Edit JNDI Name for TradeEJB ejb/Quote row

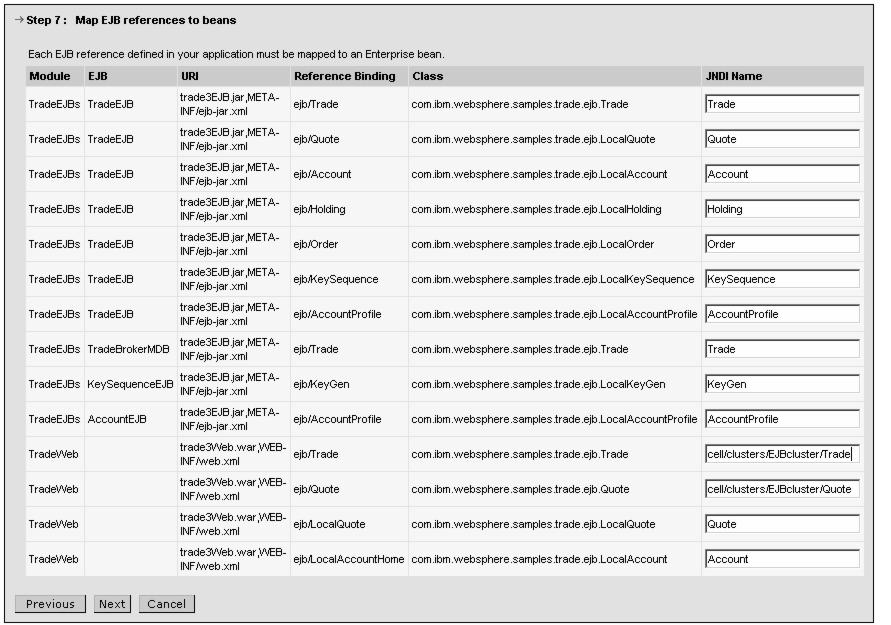(x=782, y=139)
